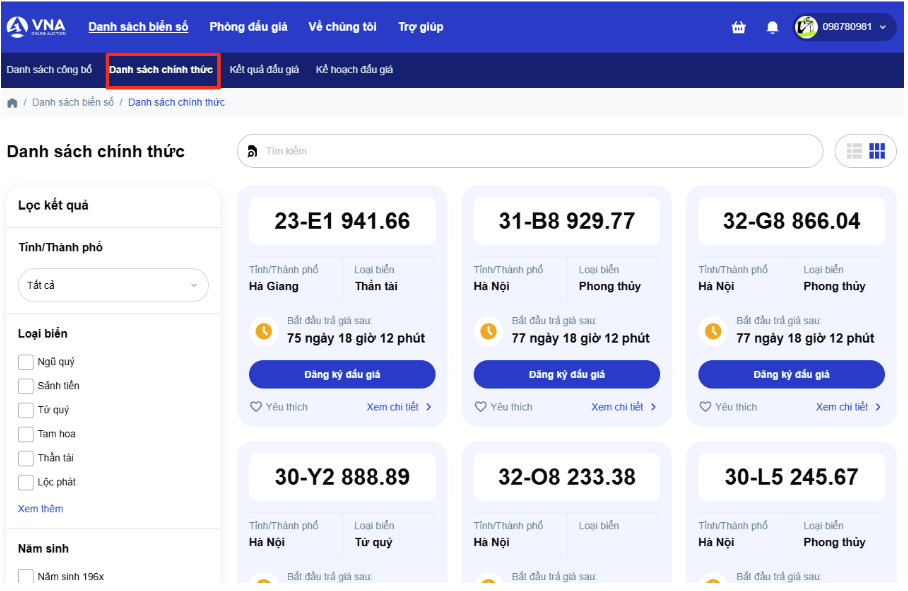
Task: Open Phòng đấu giá menu
Action: 248,27
